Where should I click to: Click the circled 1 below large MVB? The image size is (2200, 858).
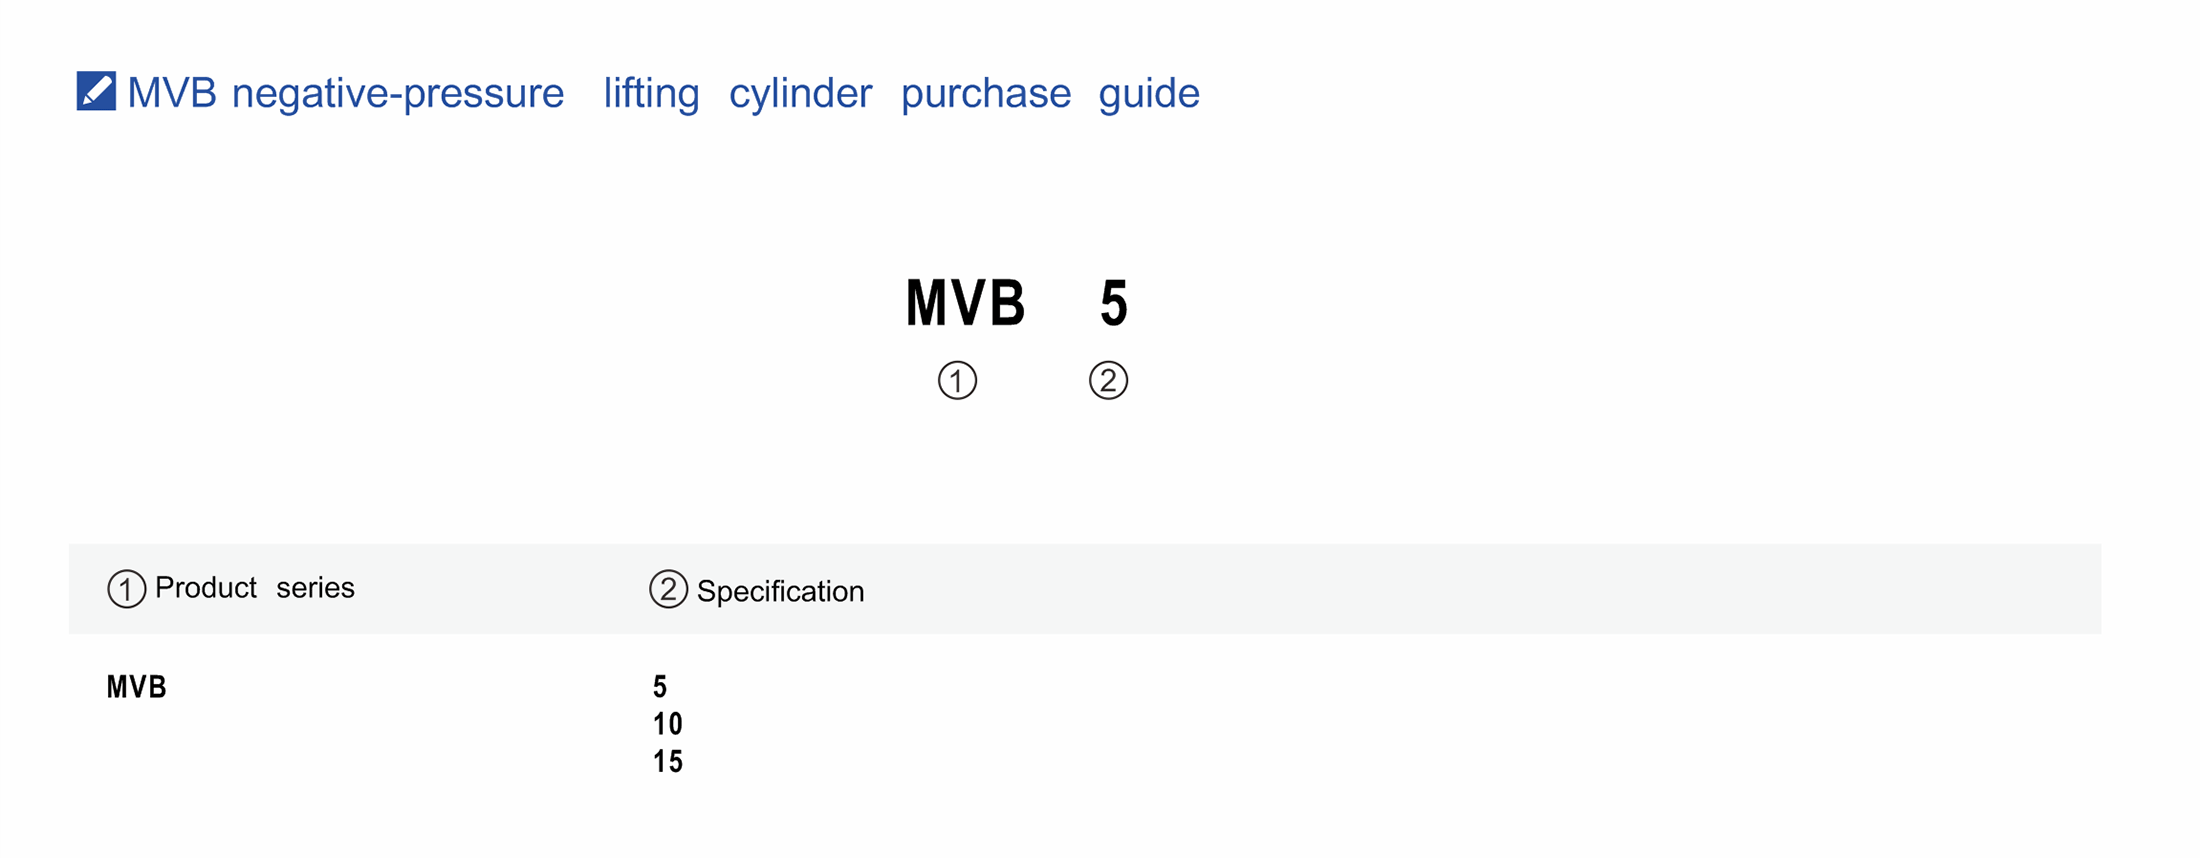957,381
